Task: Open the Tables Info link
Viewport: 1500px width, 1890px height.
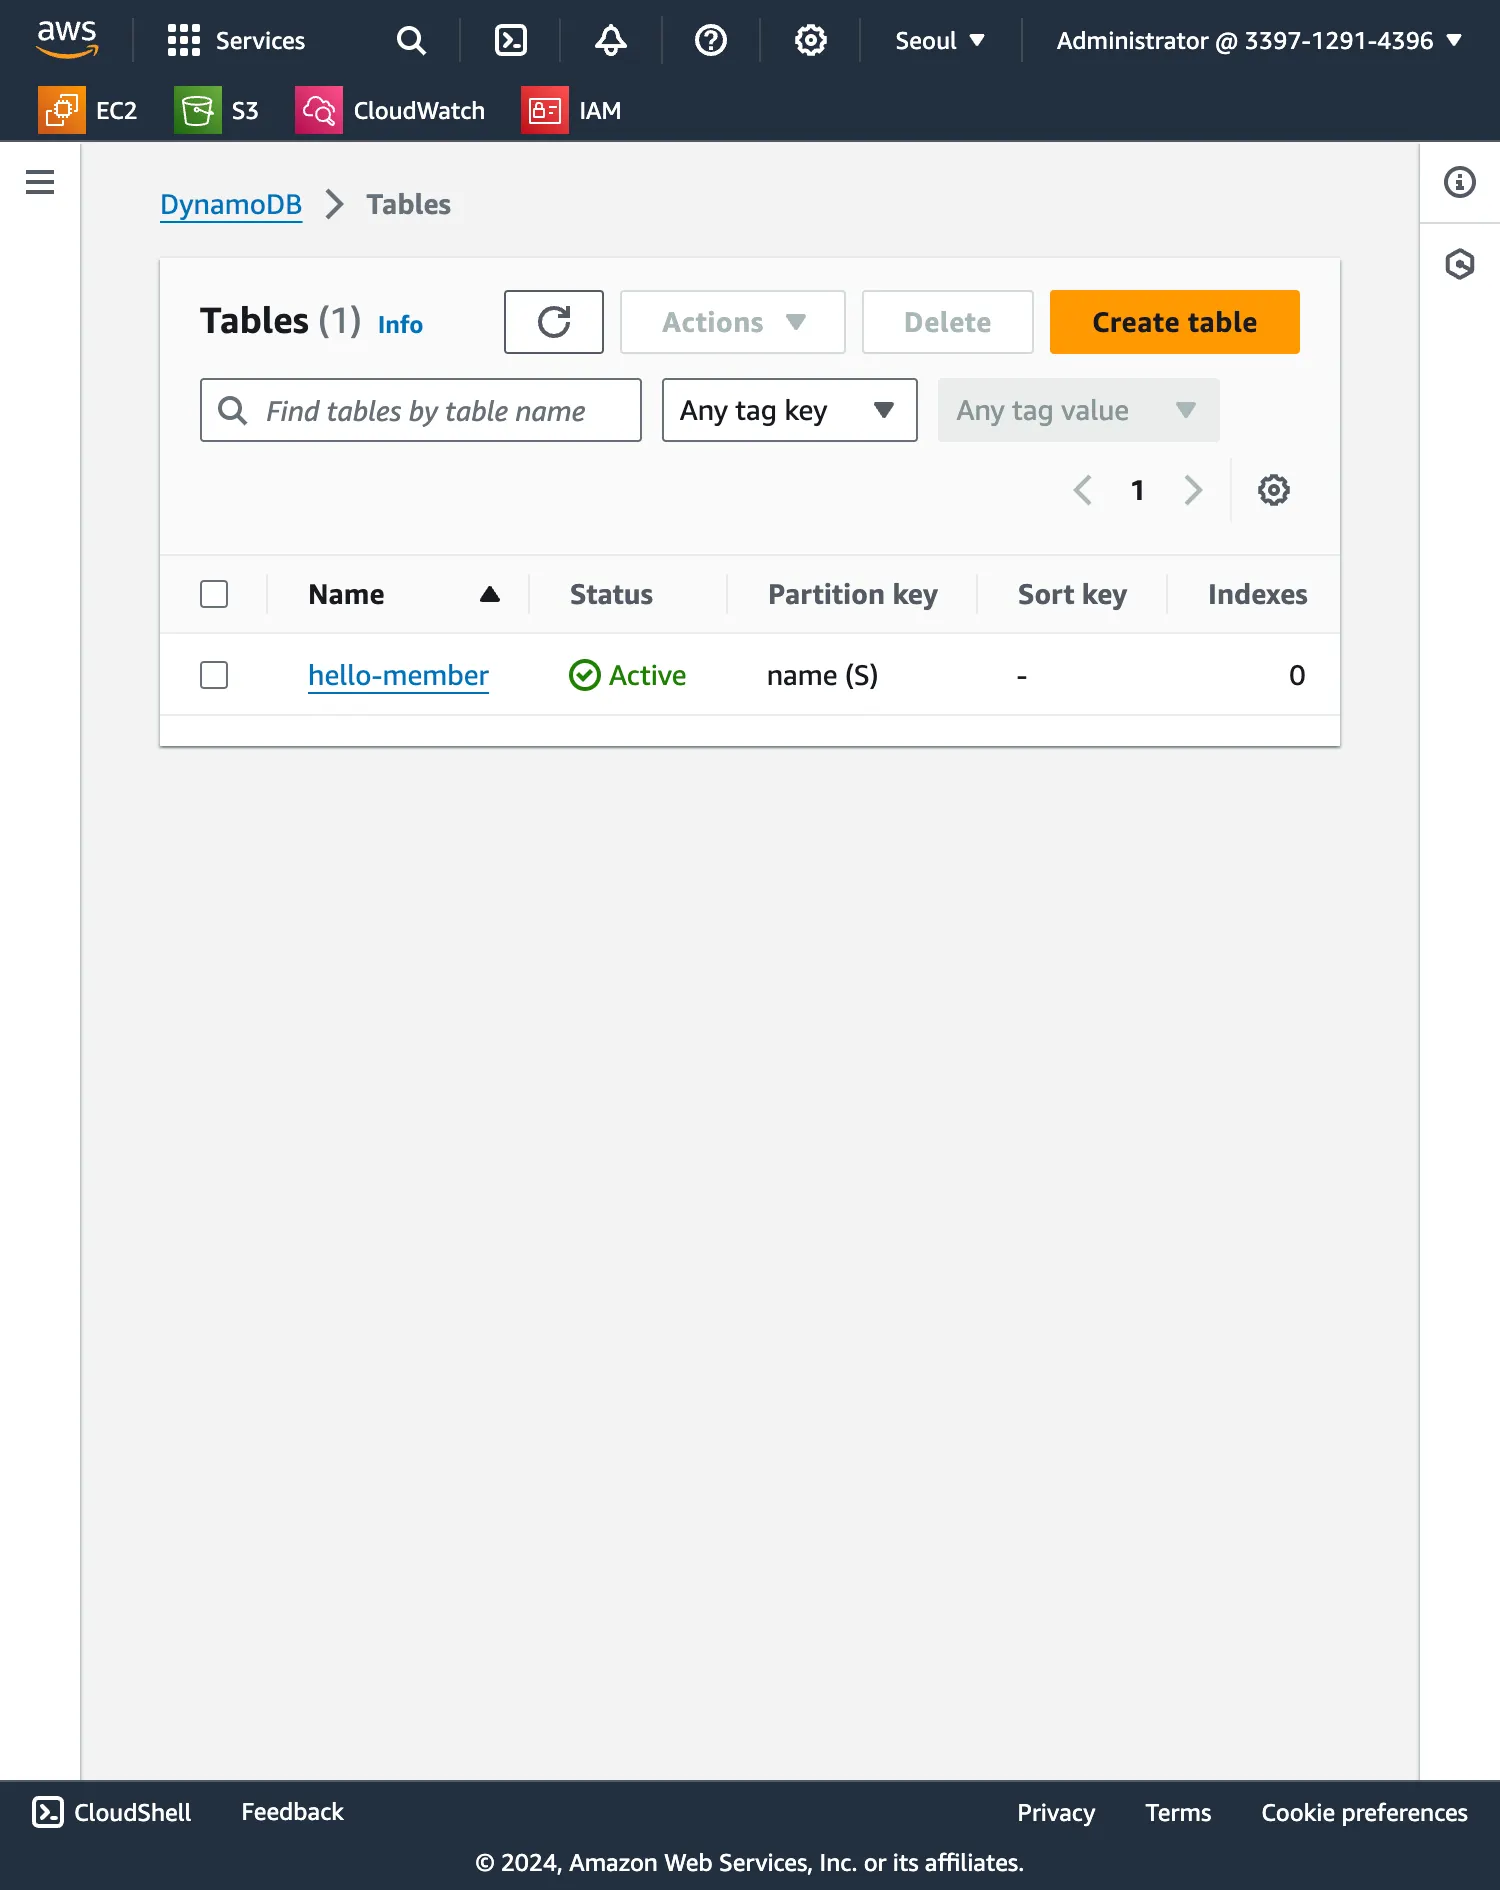Action: (400, 324)
